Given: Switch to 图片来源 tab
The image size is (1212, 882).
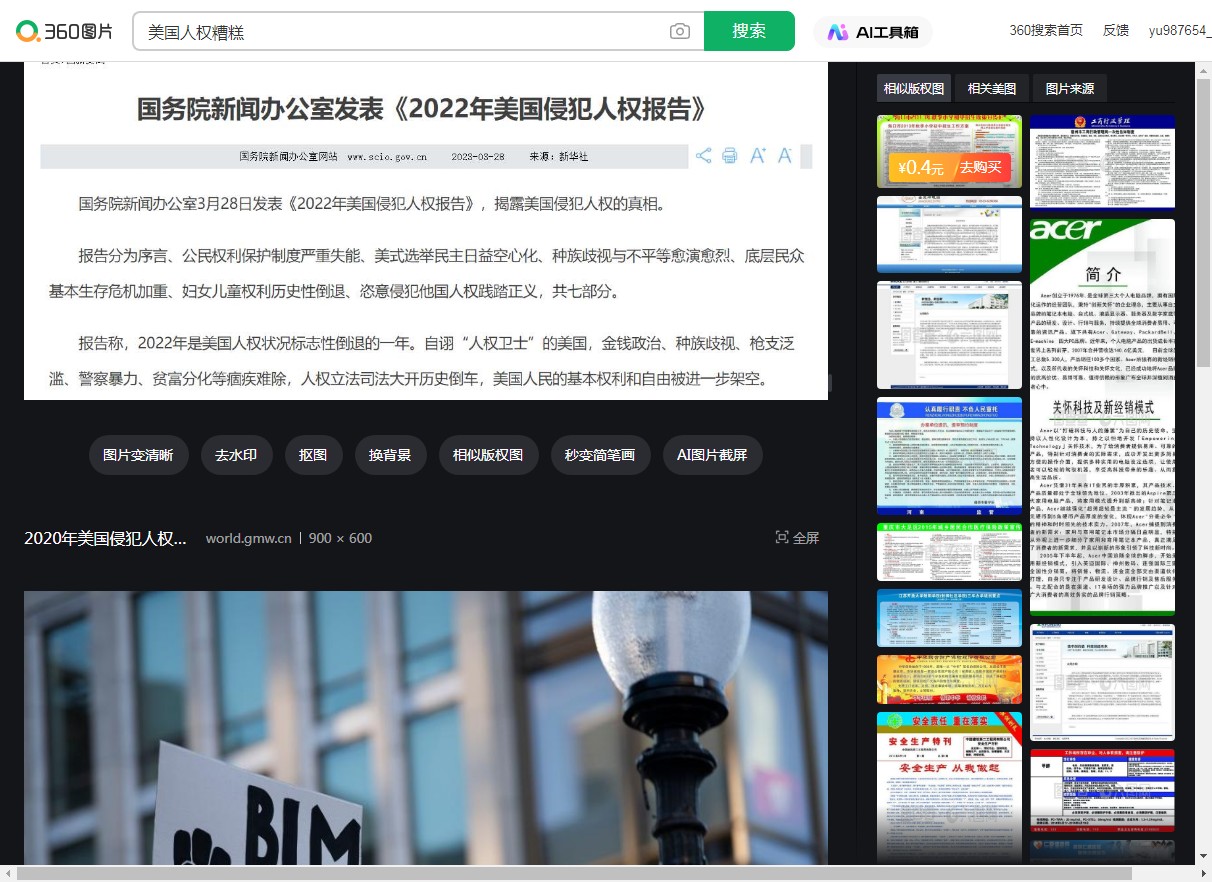Looking at the screenshot, I should tap(1070, 88).
